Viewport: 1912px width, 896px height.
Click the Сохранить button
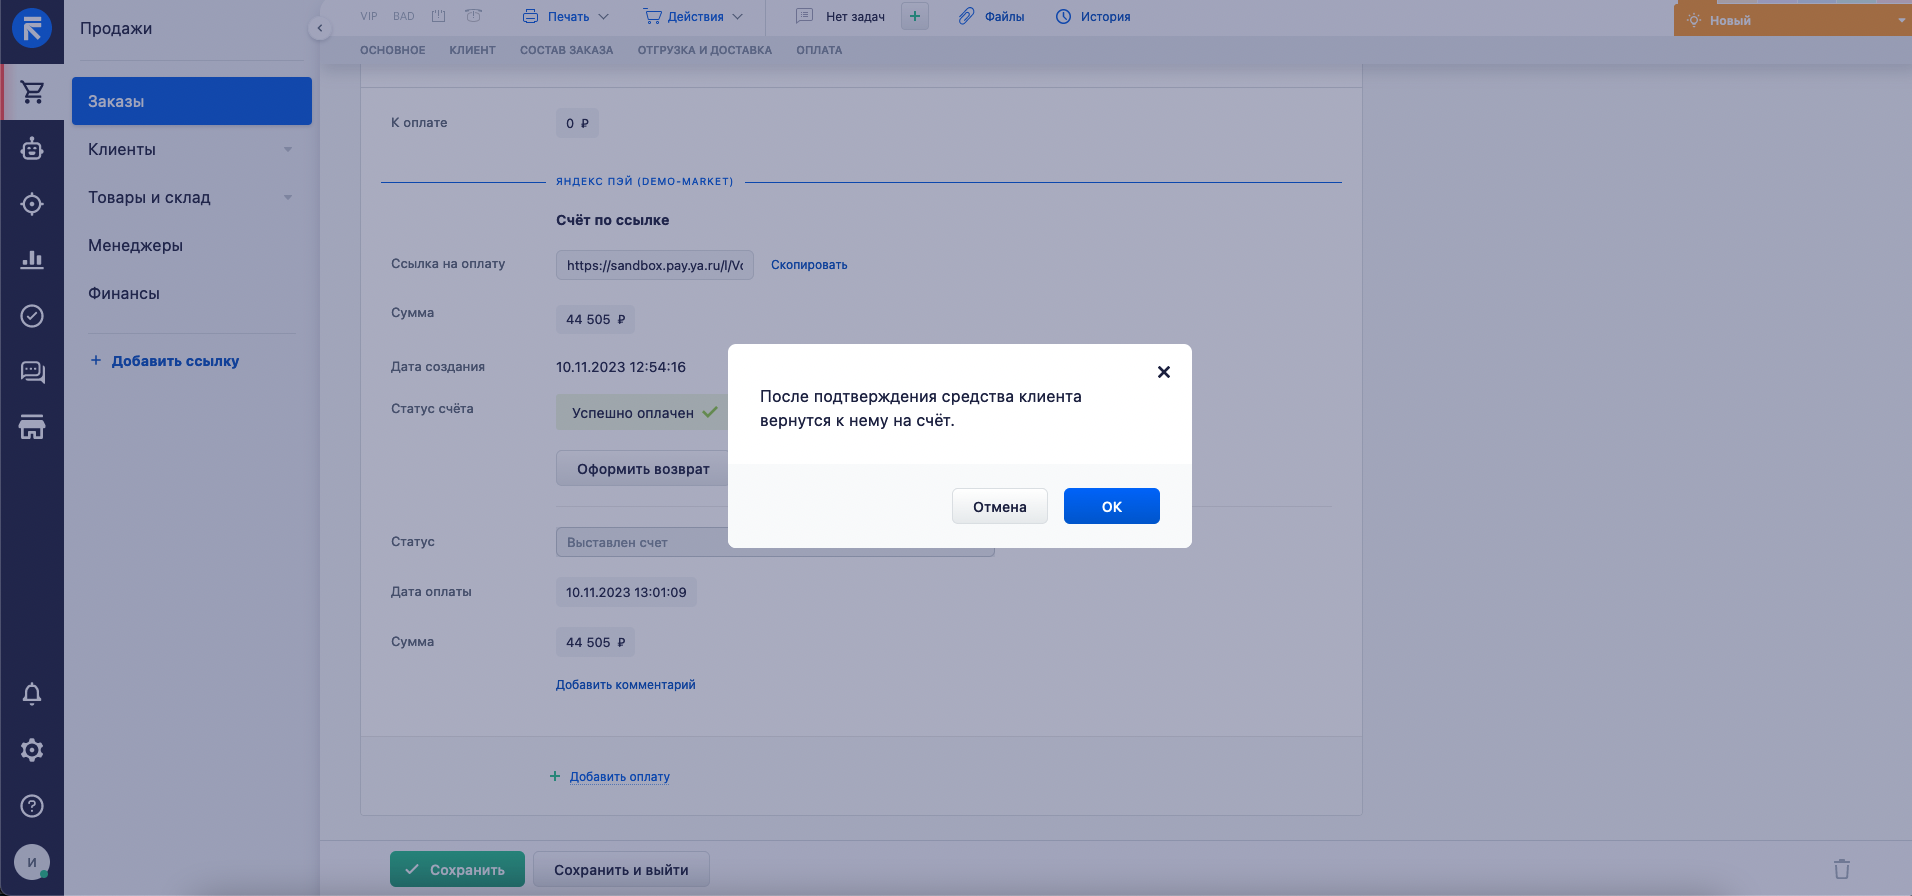457,869
